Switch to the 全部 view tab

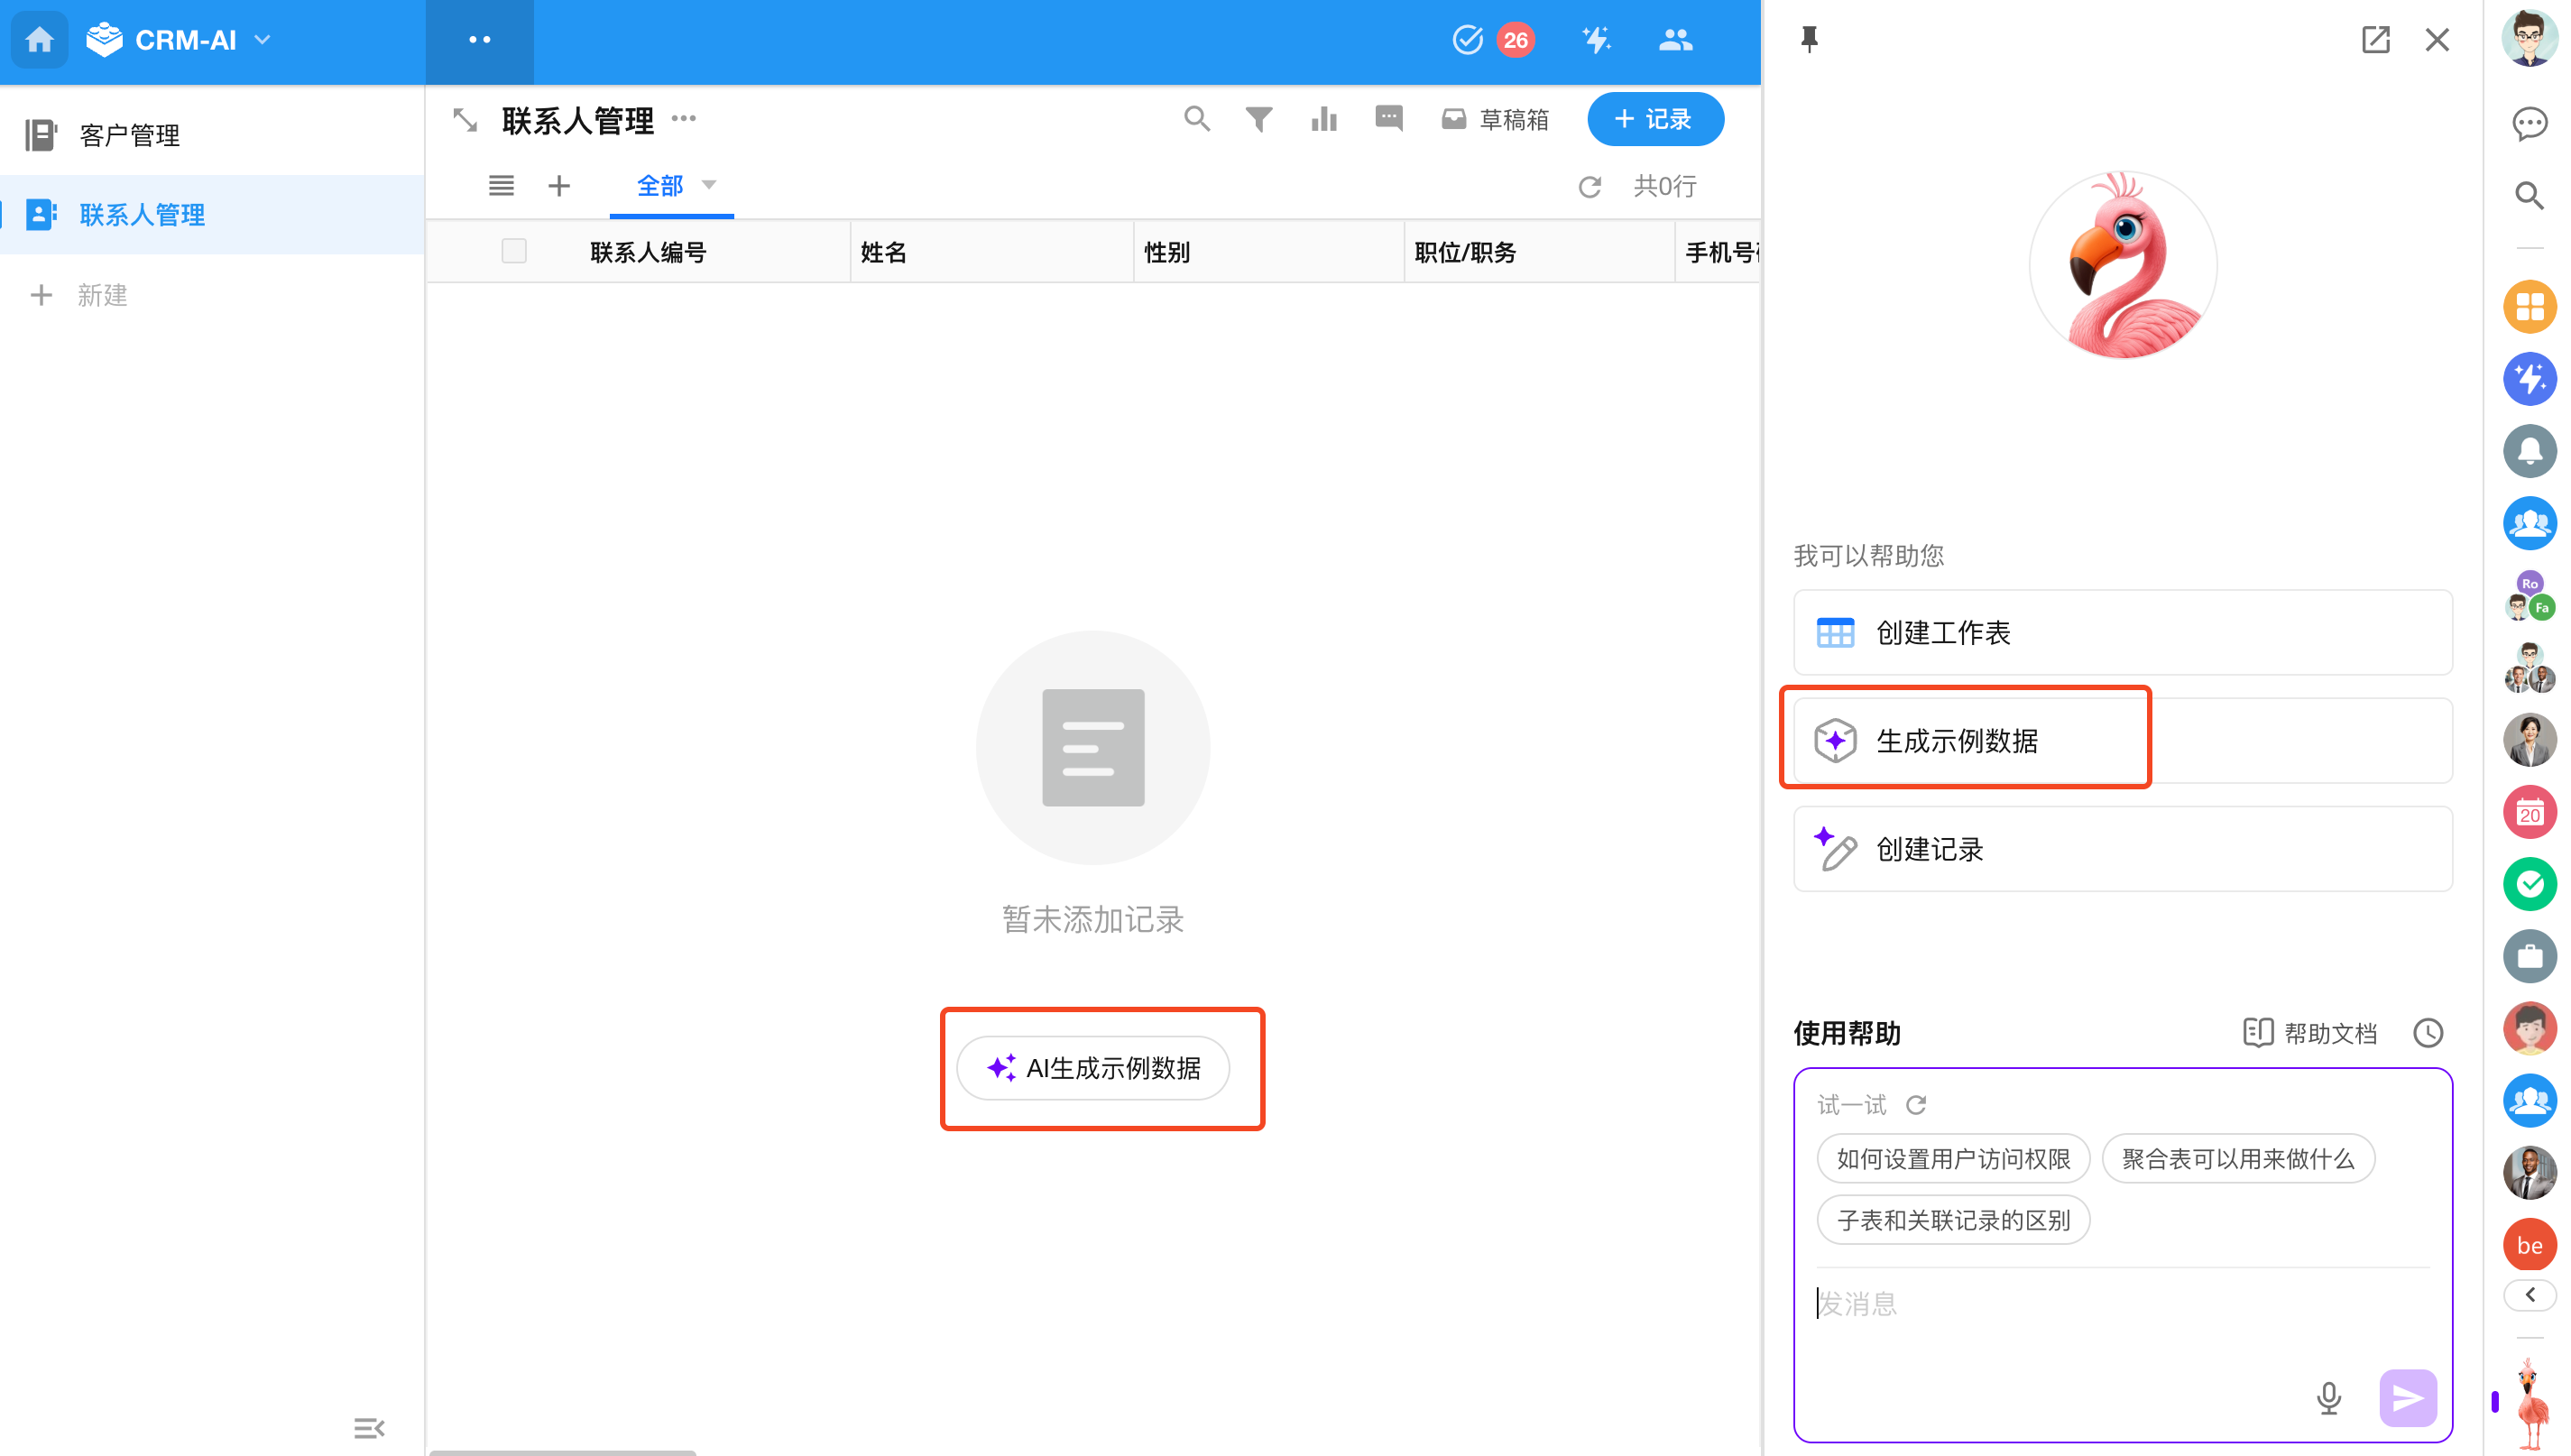click(x=660, y=186)
